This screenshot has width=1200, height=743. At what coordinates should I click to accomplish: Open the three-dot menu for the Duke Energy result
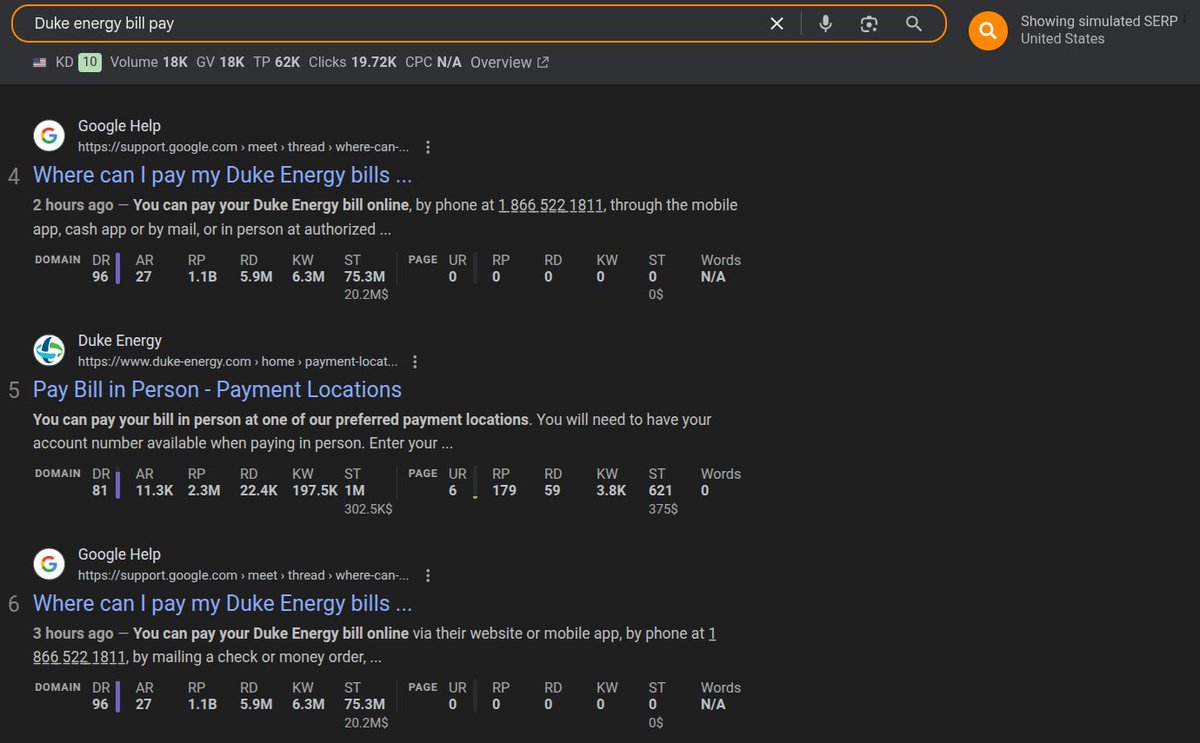(415, 361)
